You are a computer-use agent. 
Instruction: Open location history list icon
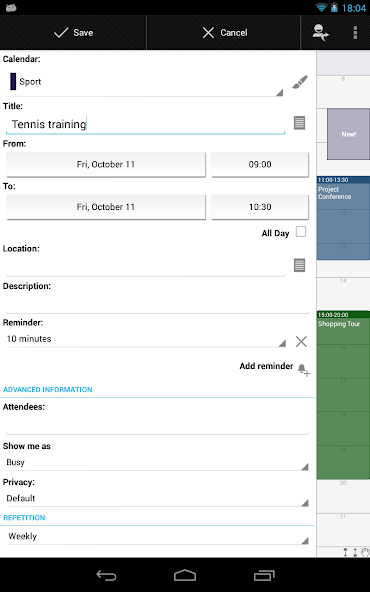point(299,265)
